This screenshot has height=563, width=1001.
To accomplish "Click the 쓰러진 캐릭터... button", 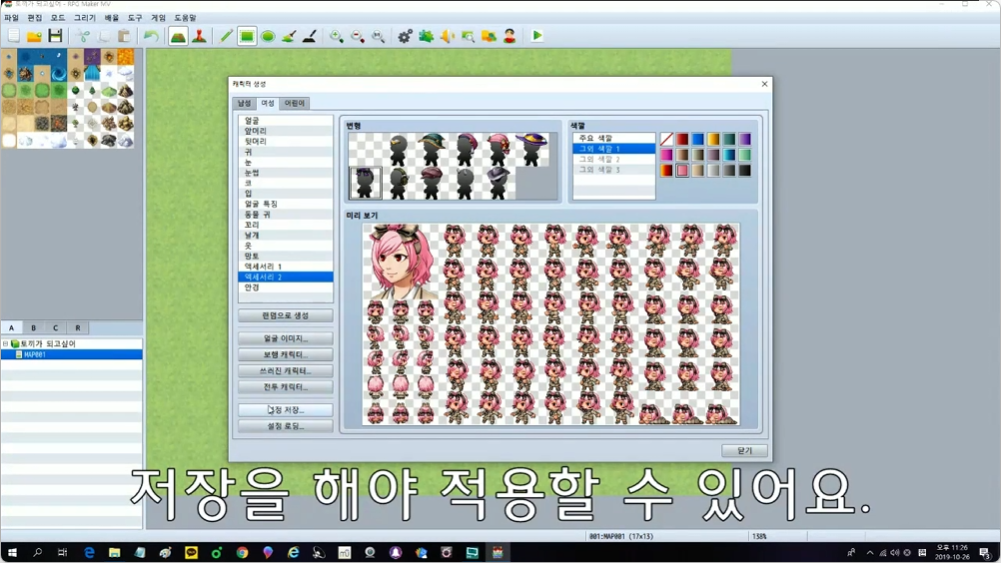I will pyautogui.click(x=285, y=371).
